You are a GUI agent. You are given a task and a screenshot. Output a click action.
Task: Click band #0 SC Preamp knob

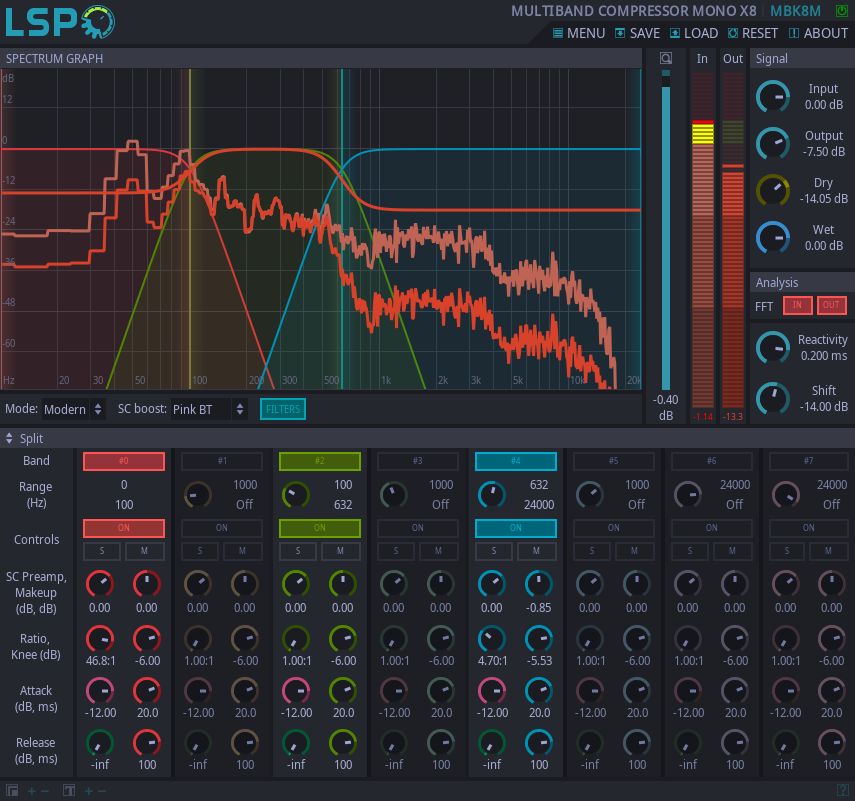pos(100,584)
